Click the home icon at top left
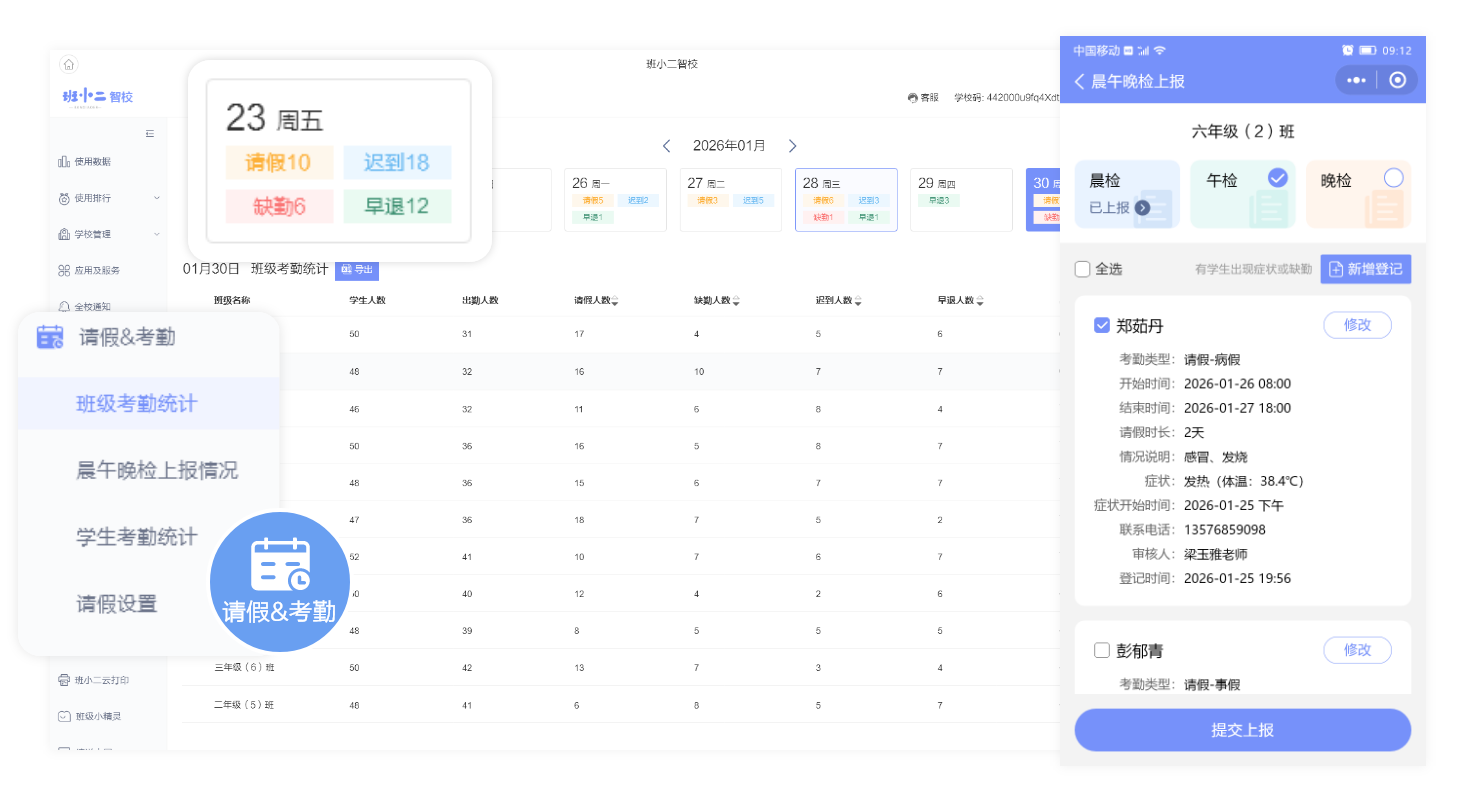This screenshot has width=1480, height=800. tap(68, 65)
